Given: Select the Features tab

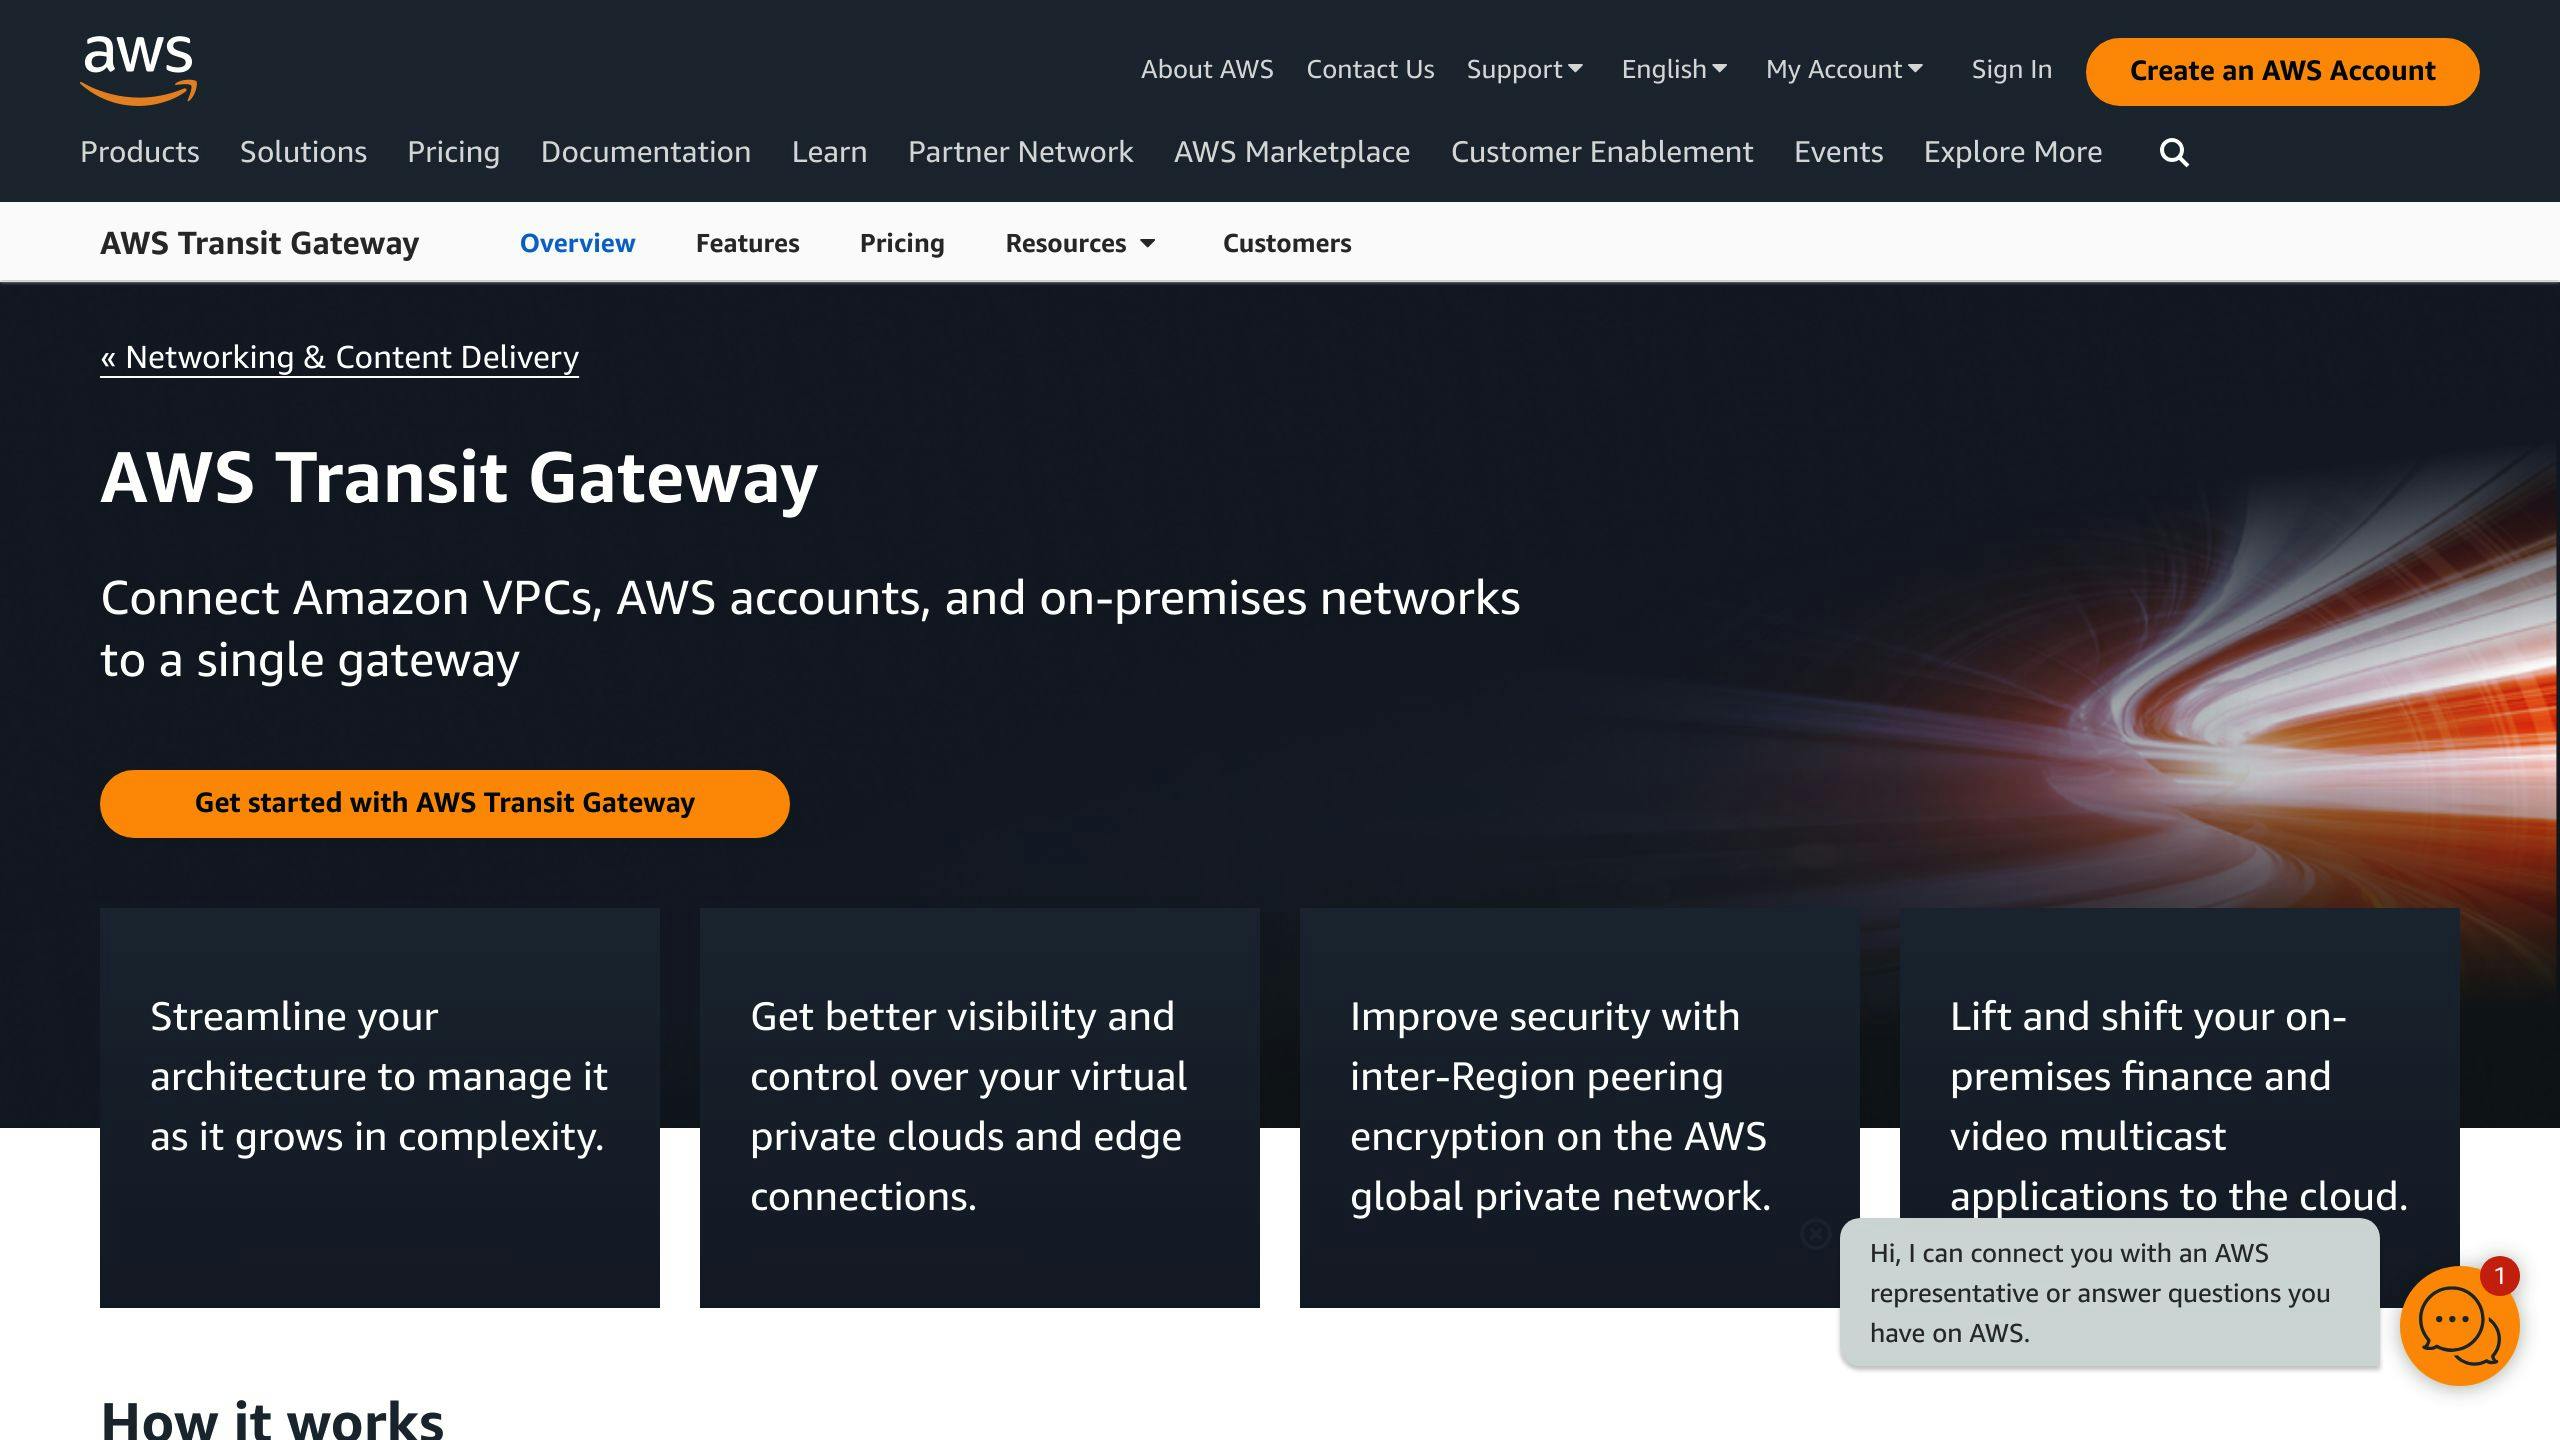Looking at the screenshot, I should pos(747,243).
